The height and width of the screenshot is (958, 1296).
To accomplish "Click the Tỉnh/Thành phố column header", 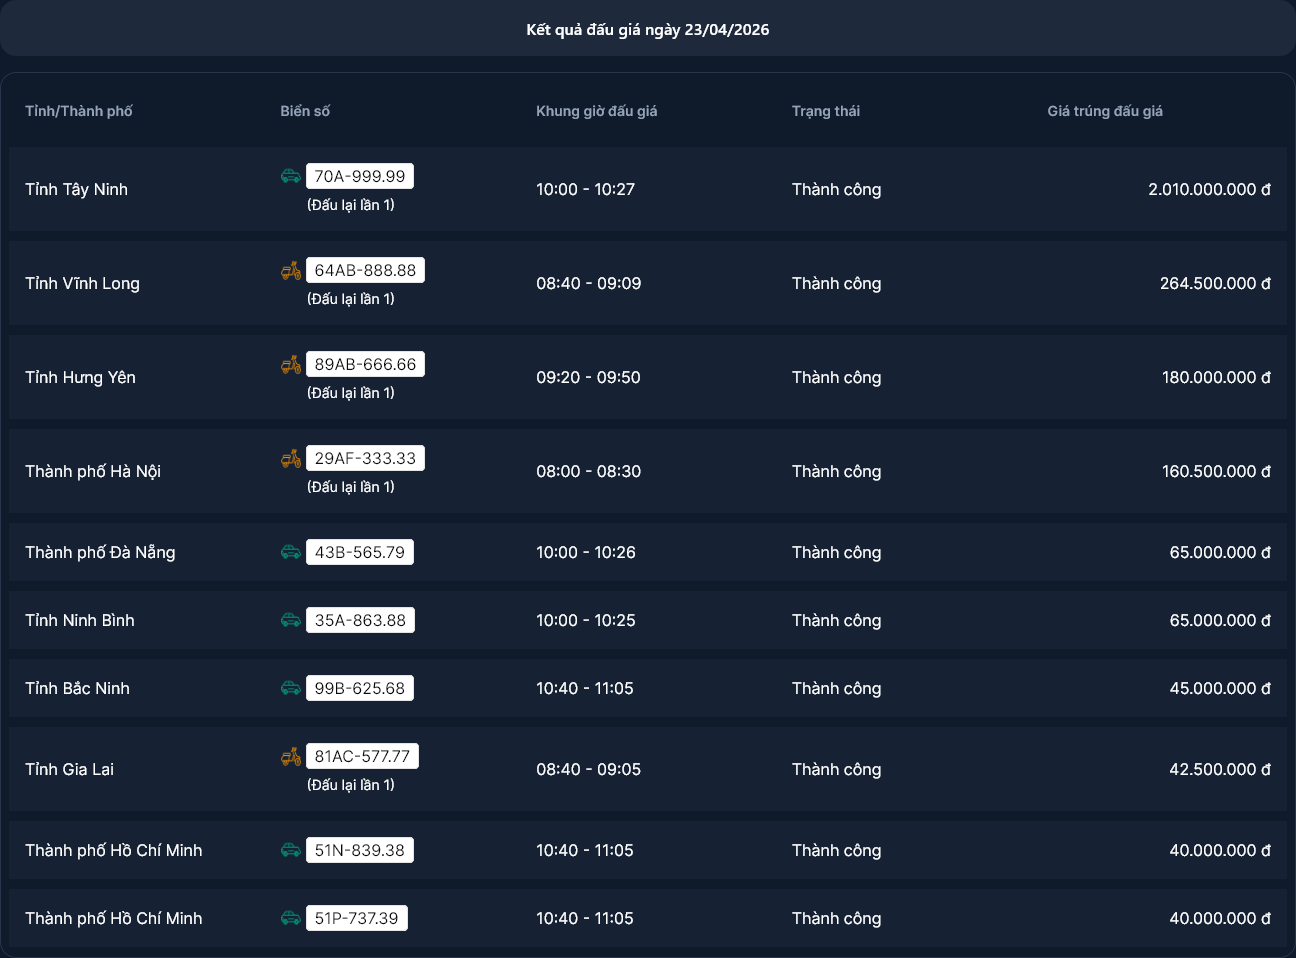I will click(x=79, y=111).
